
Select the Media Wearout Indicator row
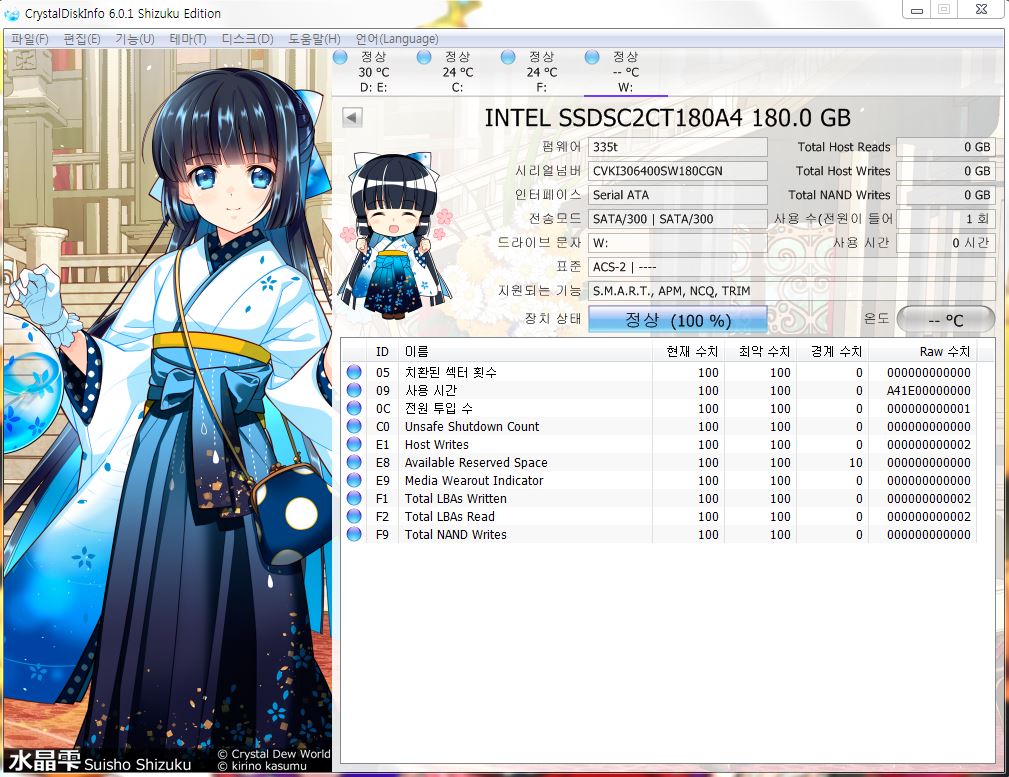[x=659, y=480]
